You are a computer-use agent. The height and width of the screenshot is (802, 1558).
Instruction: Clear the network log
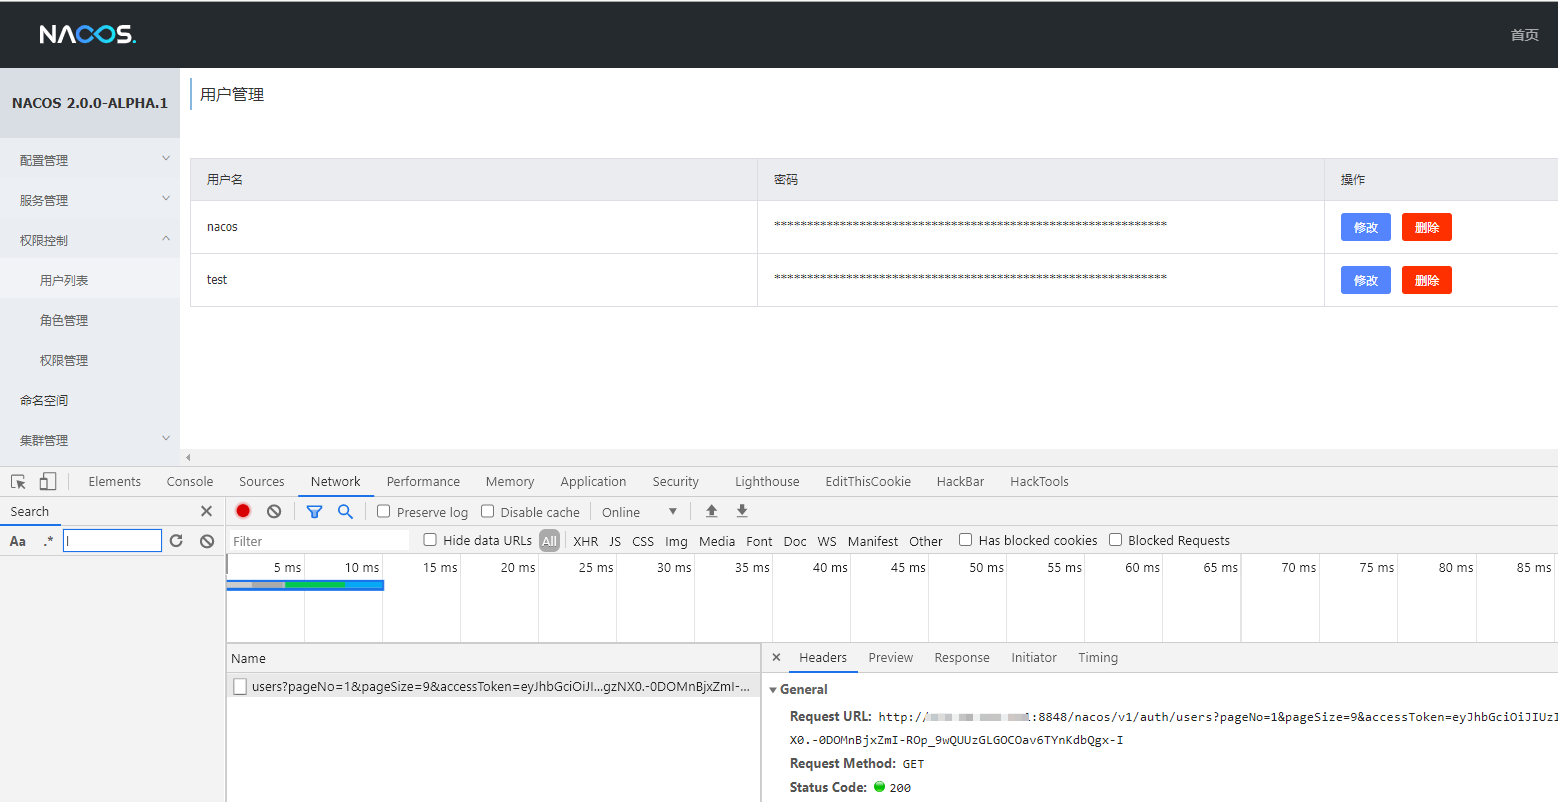(274, 511)
